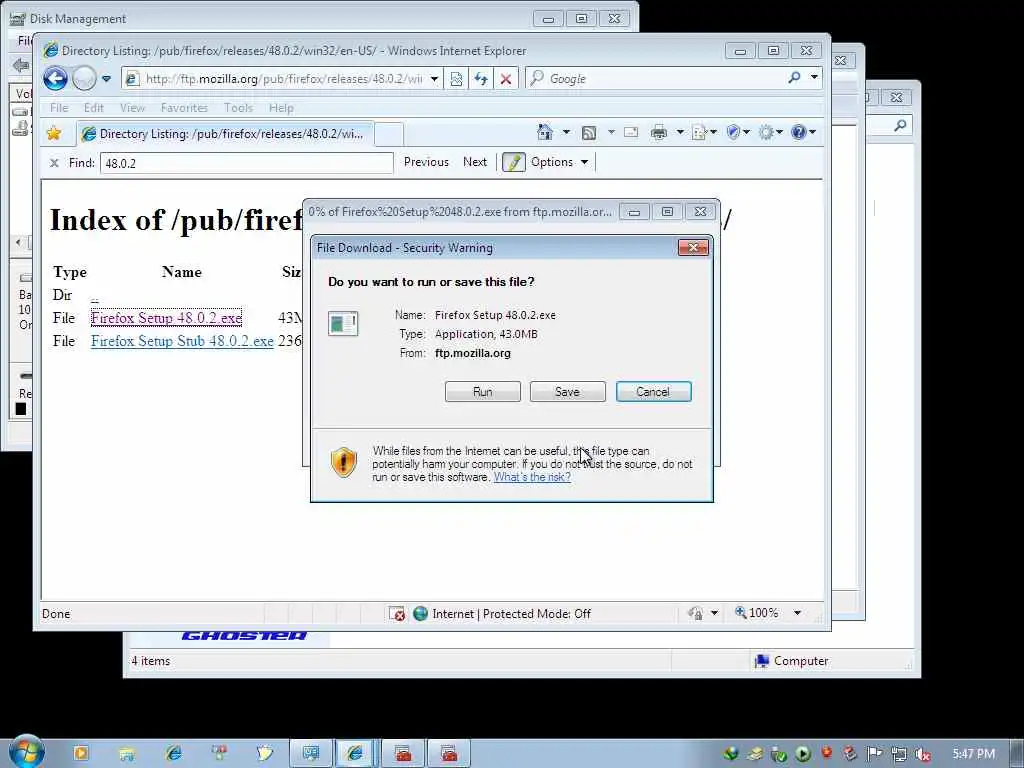Click the Find text field containing 48.0.2

[247, 163]
